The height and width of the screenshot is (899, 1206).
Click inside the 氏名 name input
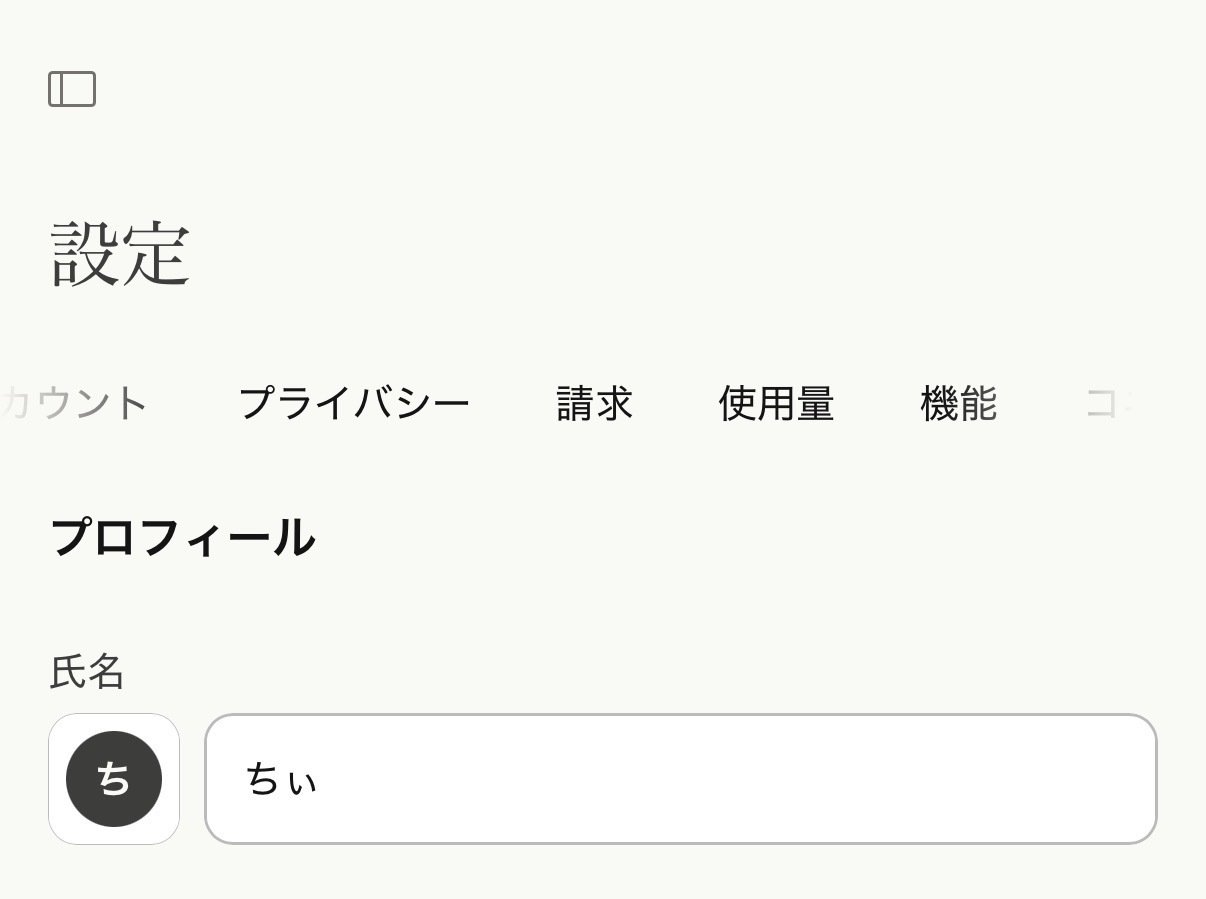click(600, 781)
